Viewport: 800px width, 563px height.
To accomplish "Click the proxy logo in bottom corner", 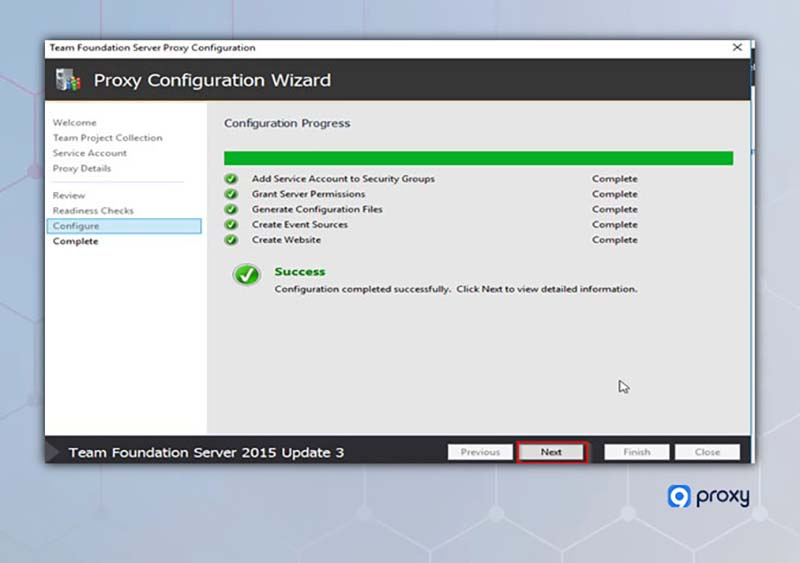I will tap(708, 497).
